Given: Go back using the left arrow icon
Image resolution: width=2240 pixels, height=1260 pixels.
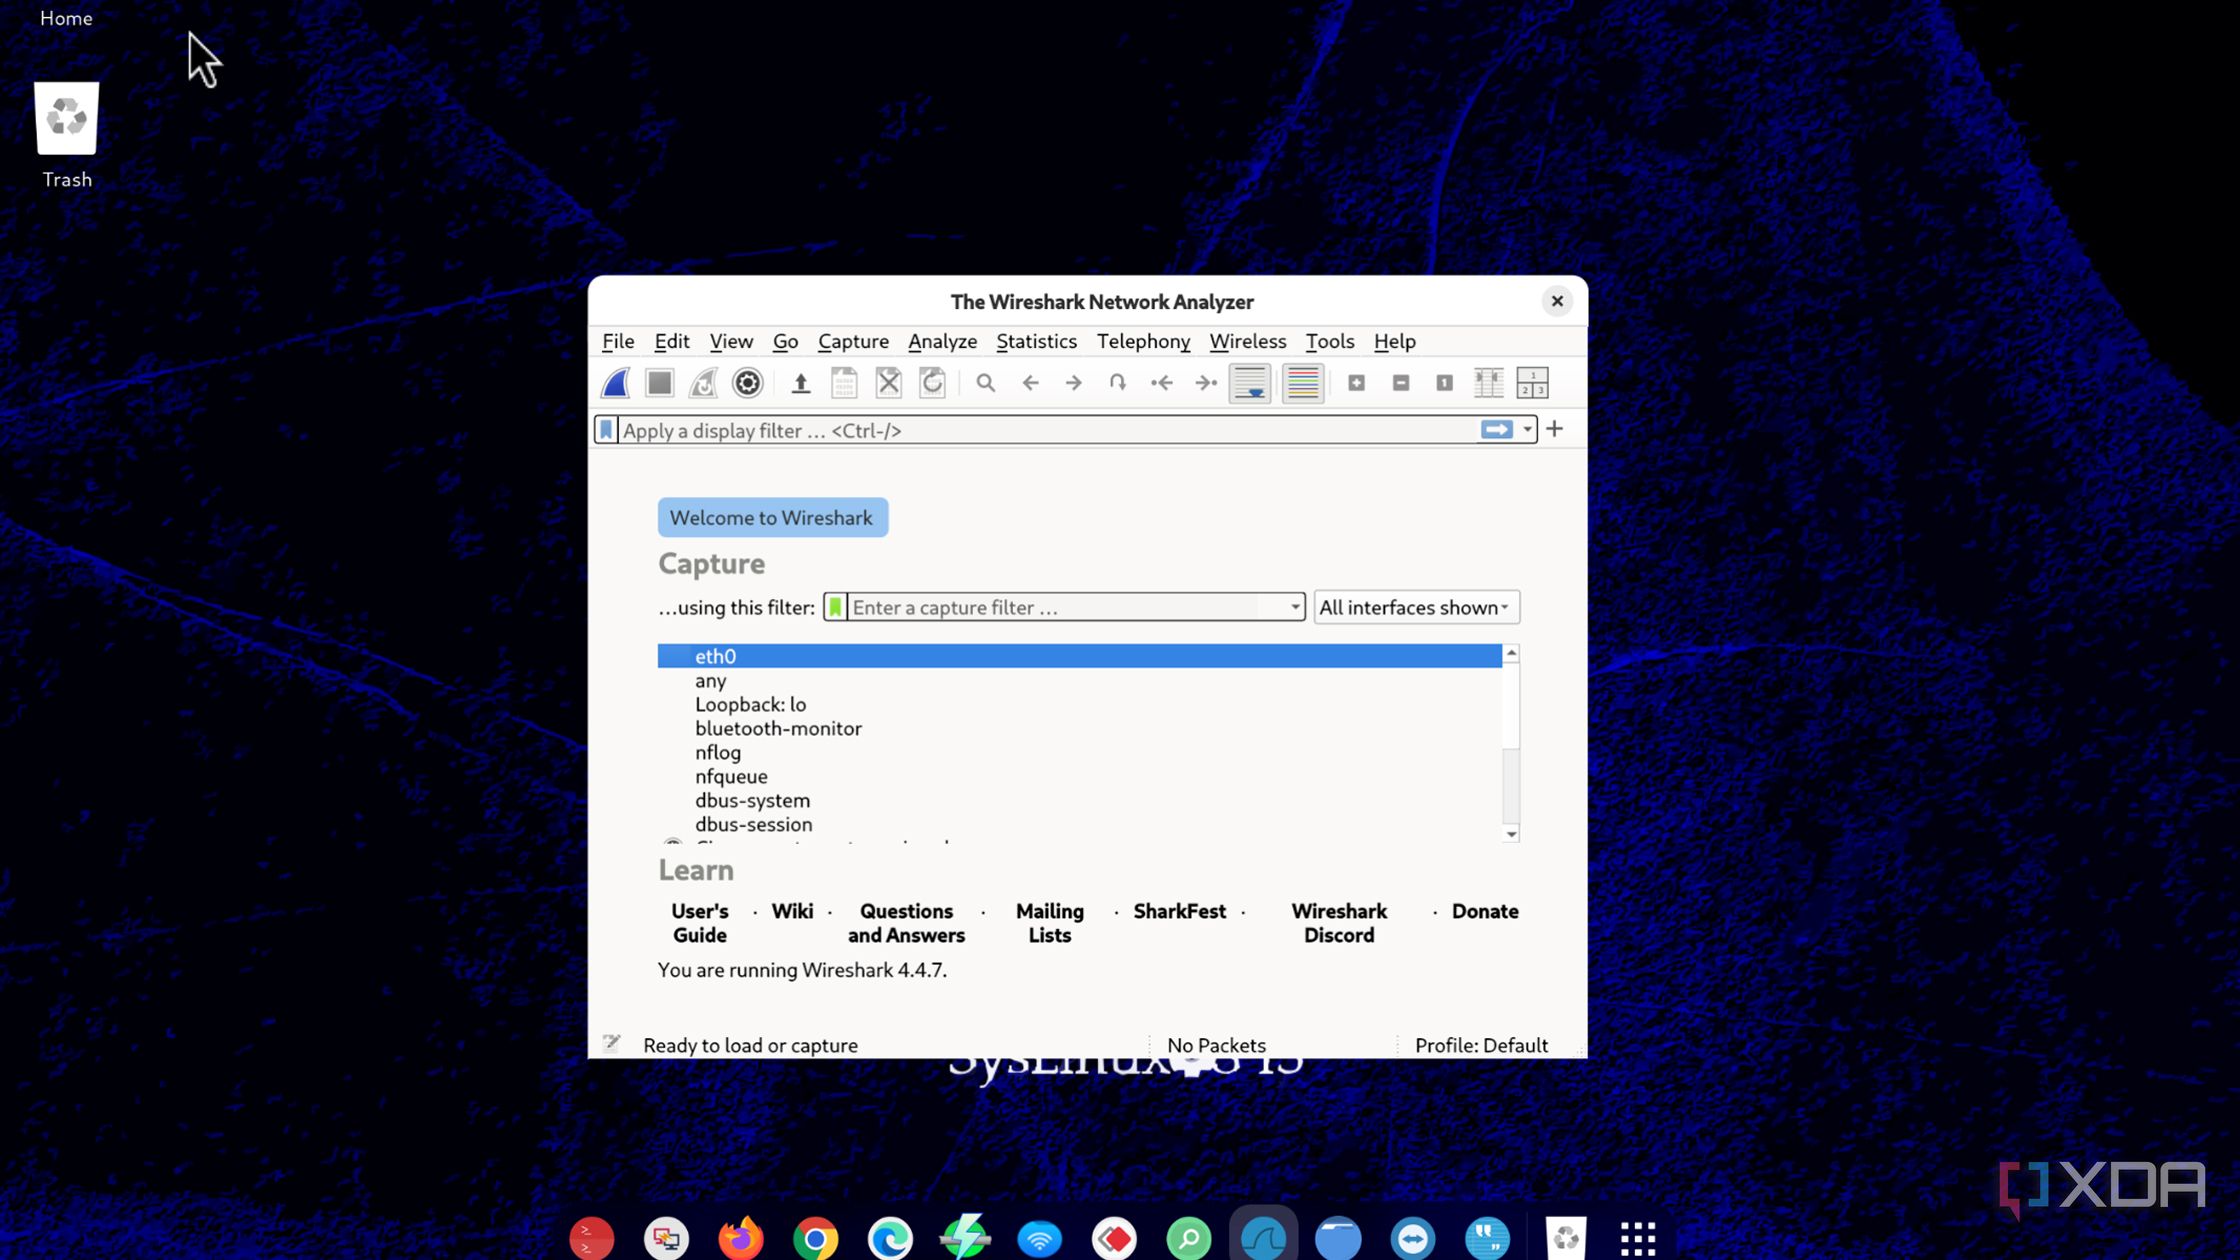Looking at the screenshot, I should (1030, 383).
